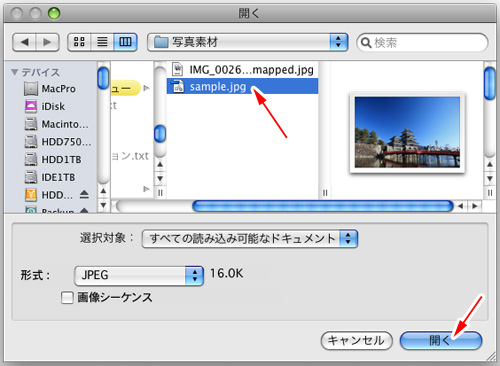Switch to list view
This screenshot has height=366, width=500.
point(102,42)
